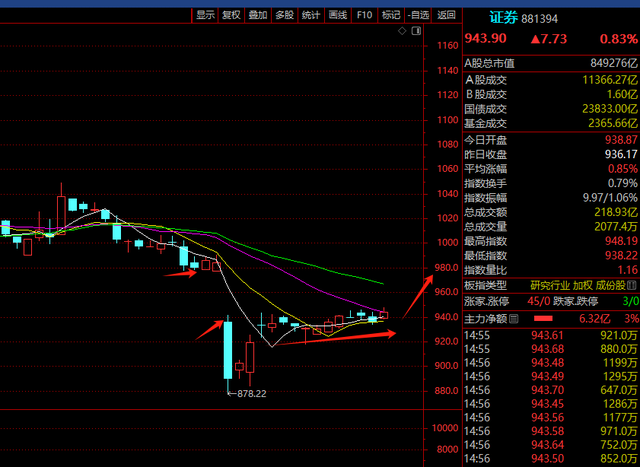Click 主力净额 amount 6.32亿
The image size is (640, 467).
click(594, 318)
